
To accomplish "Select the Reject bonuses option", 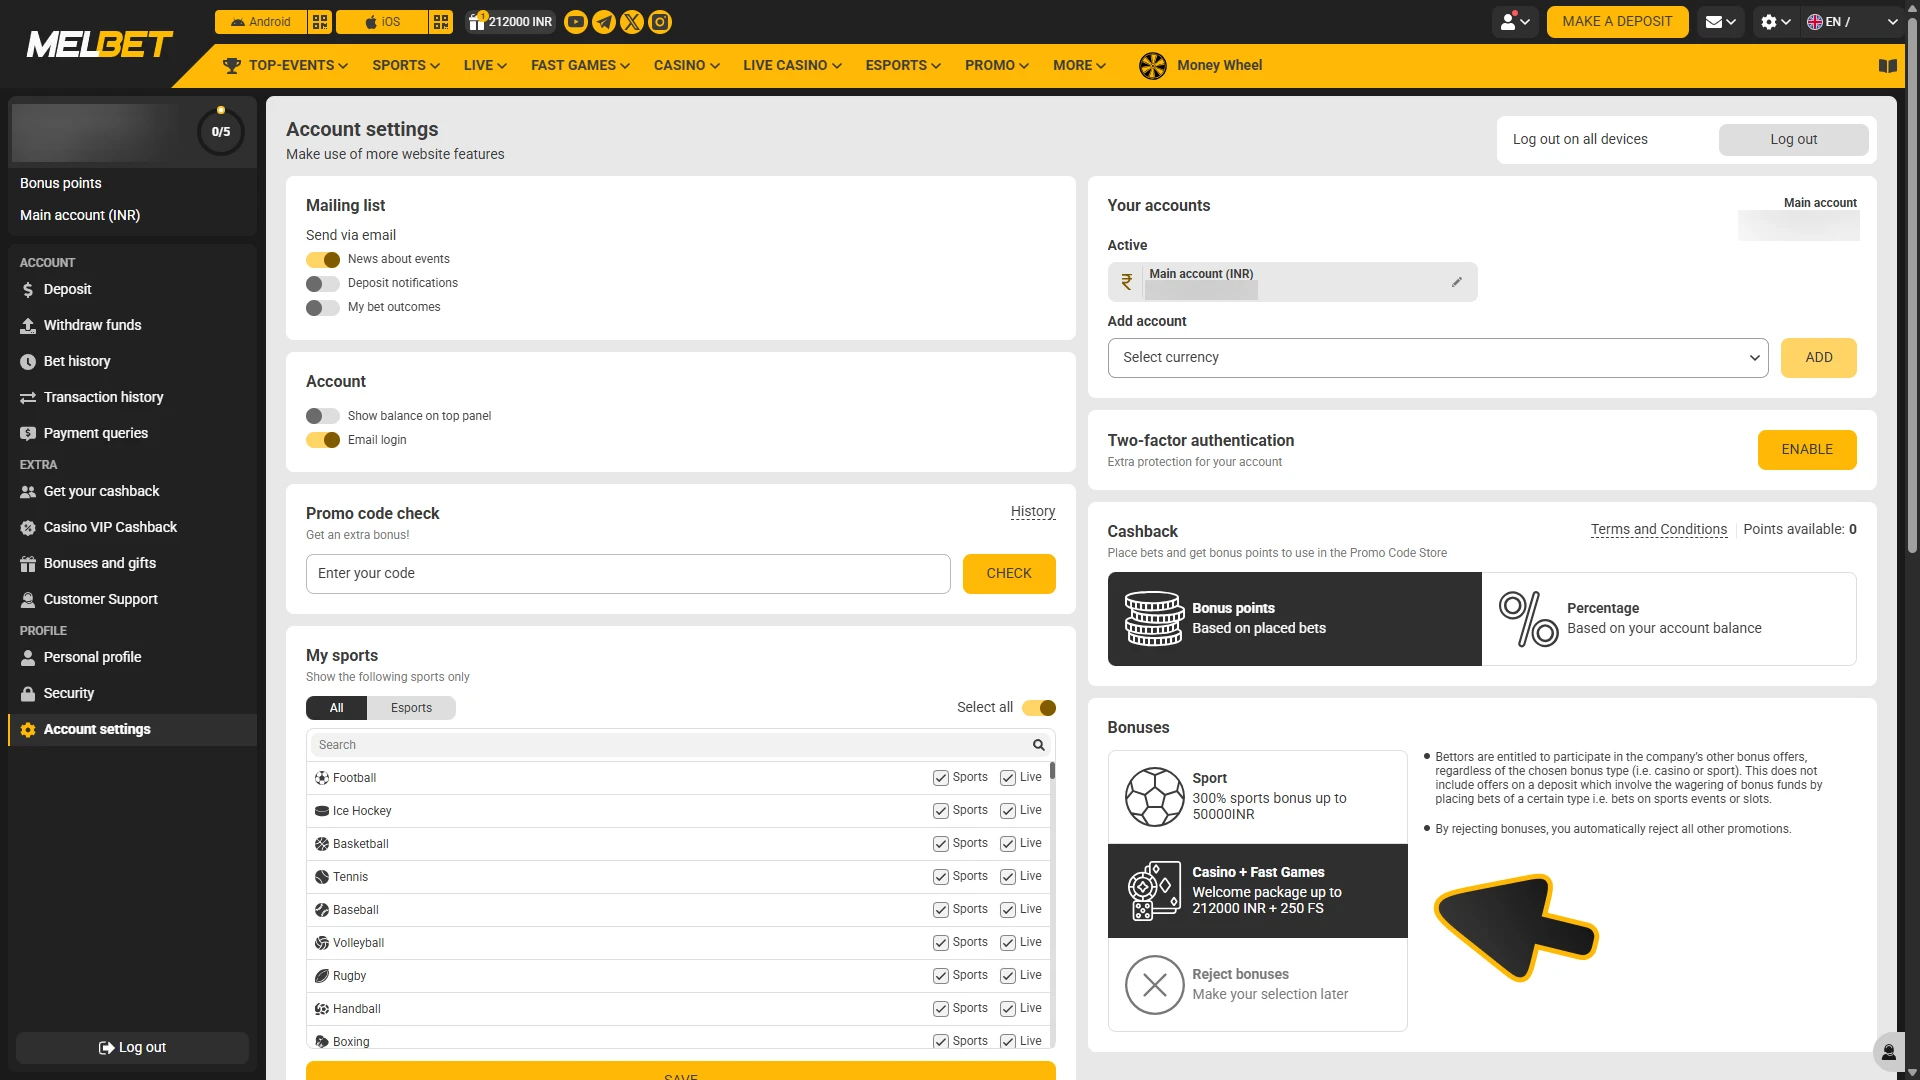I will tap(1257, 985).
